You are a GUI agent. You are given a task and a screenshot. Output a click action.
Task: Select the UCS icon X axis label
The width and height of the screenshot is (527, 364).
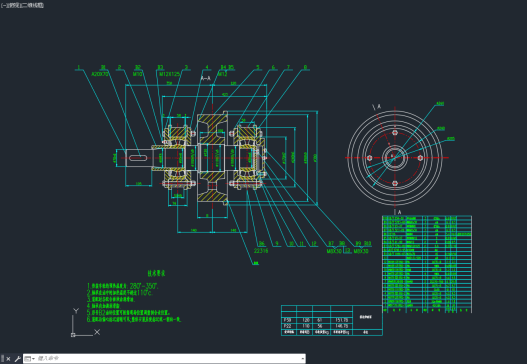97,332
